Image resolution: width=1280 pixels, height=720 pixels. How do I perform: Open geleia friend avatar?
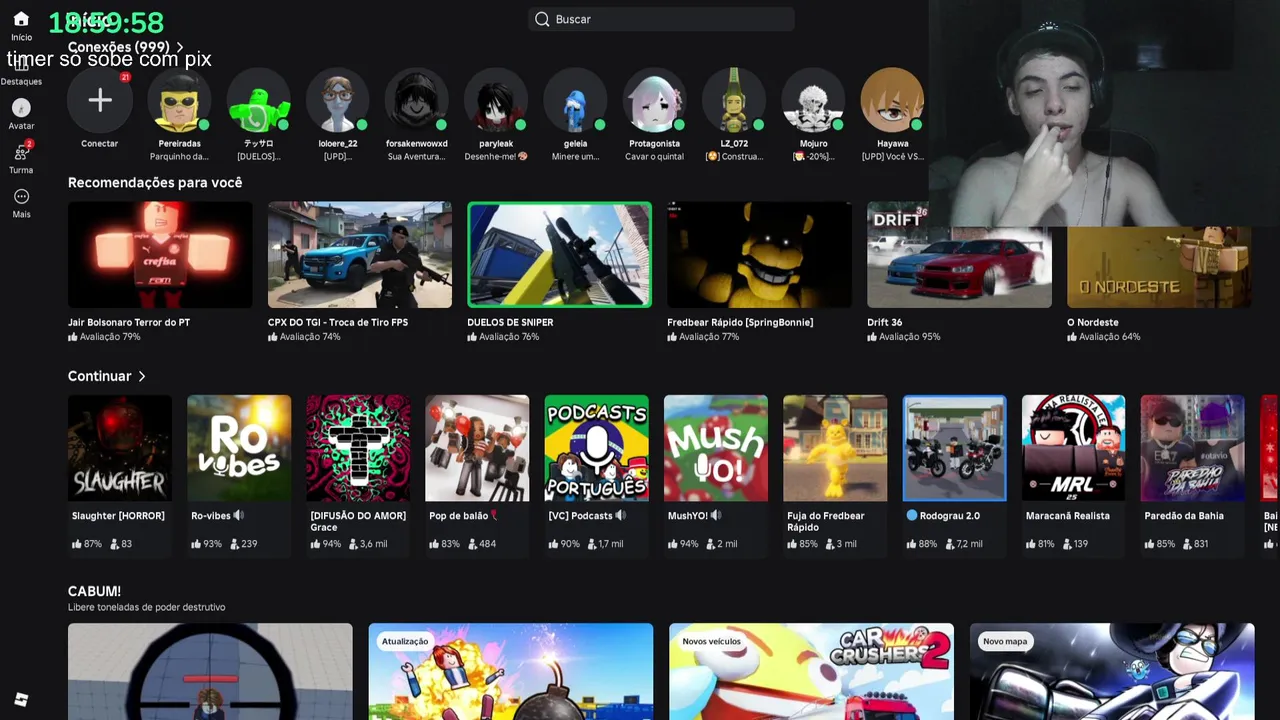[x=575, y=100]
